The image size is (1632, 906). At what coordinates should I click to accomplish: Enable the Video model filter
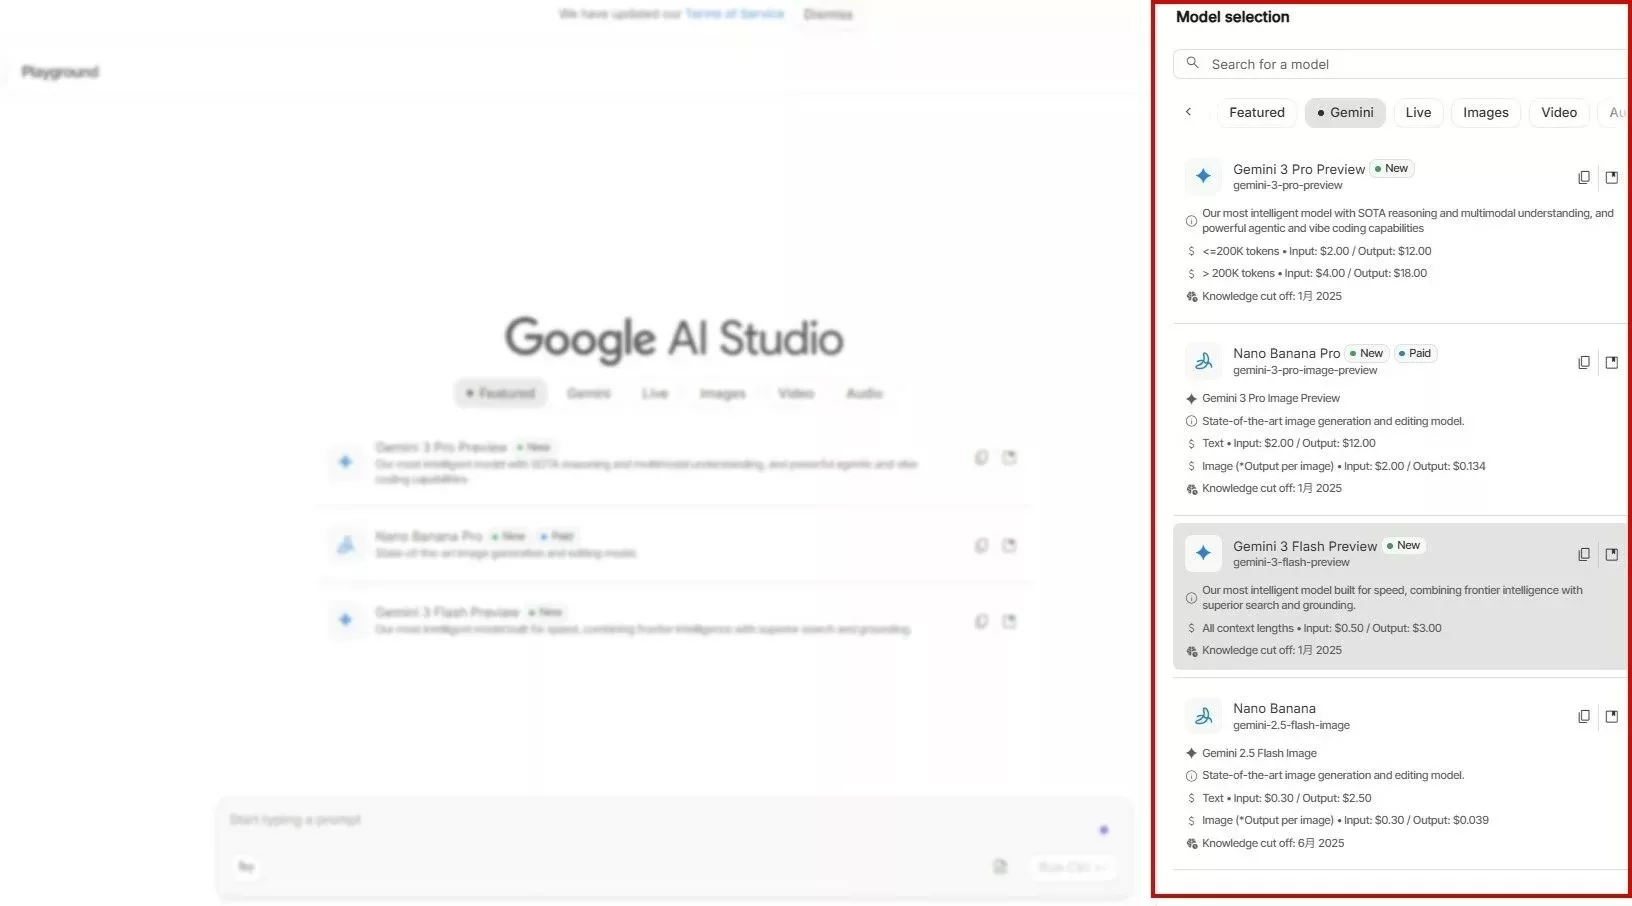(1559, 112)
